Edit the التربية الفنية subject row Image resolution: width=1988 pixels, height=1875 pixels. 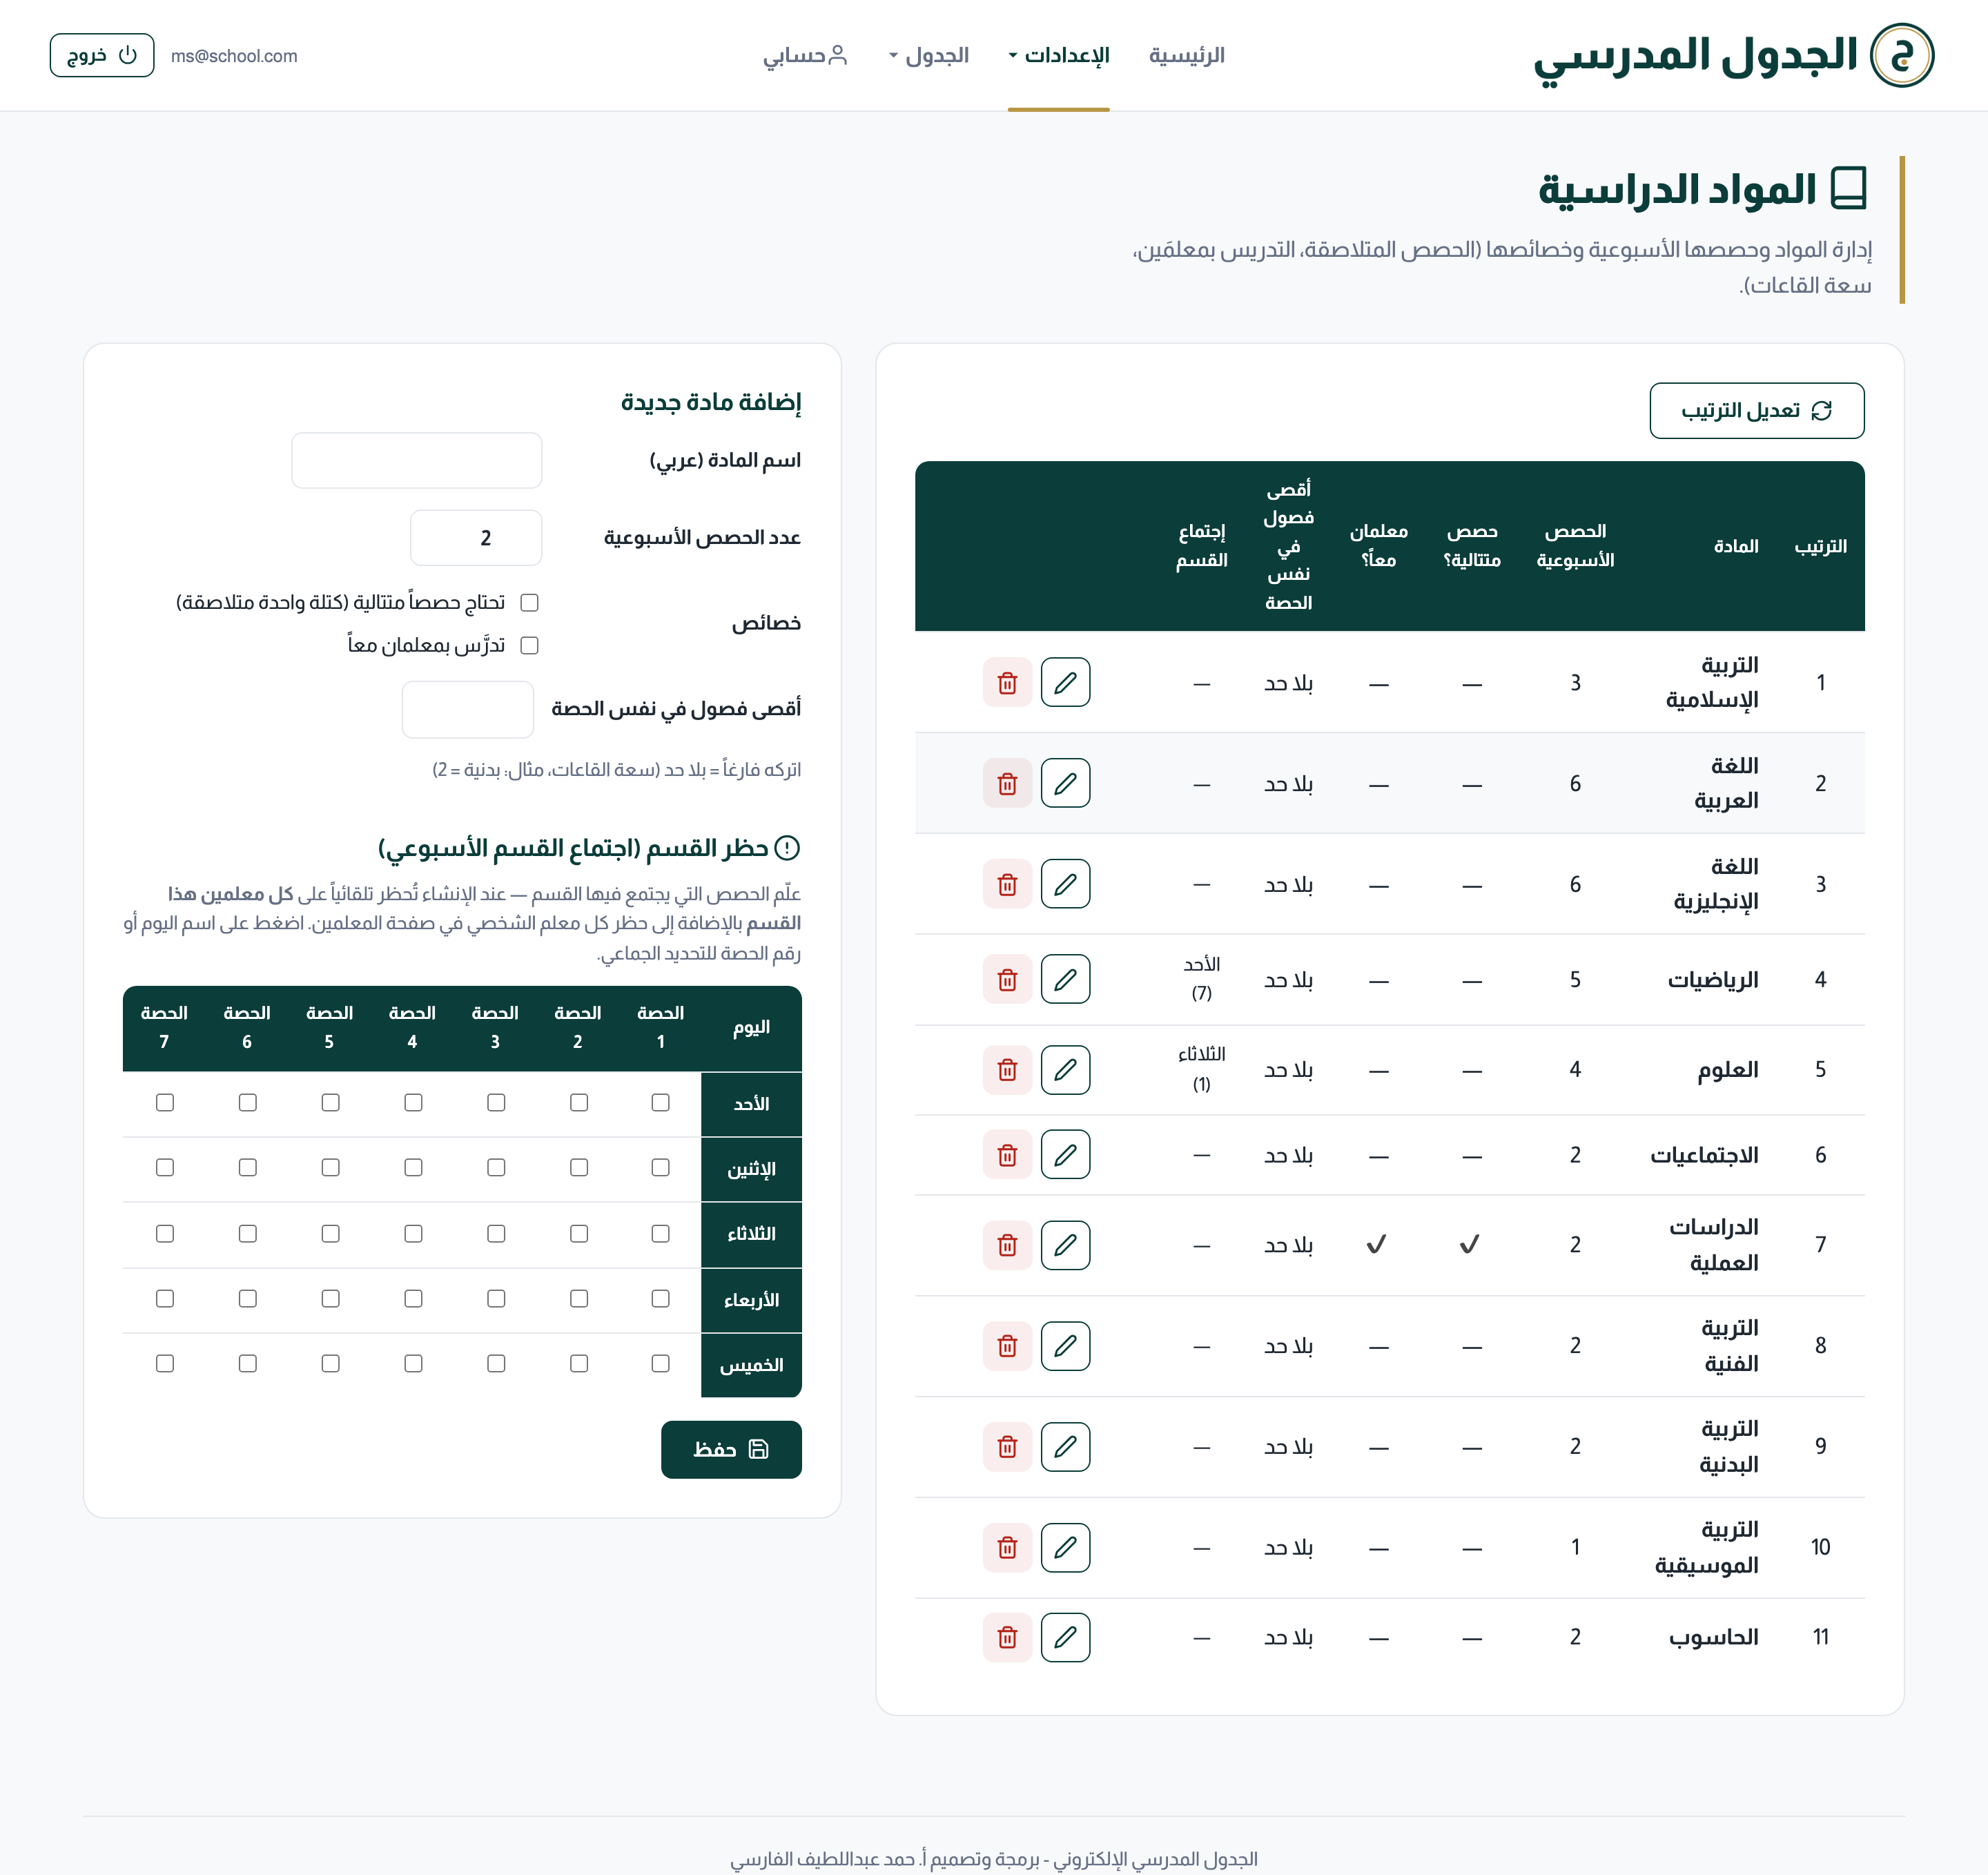[x=1065, y=1346]
